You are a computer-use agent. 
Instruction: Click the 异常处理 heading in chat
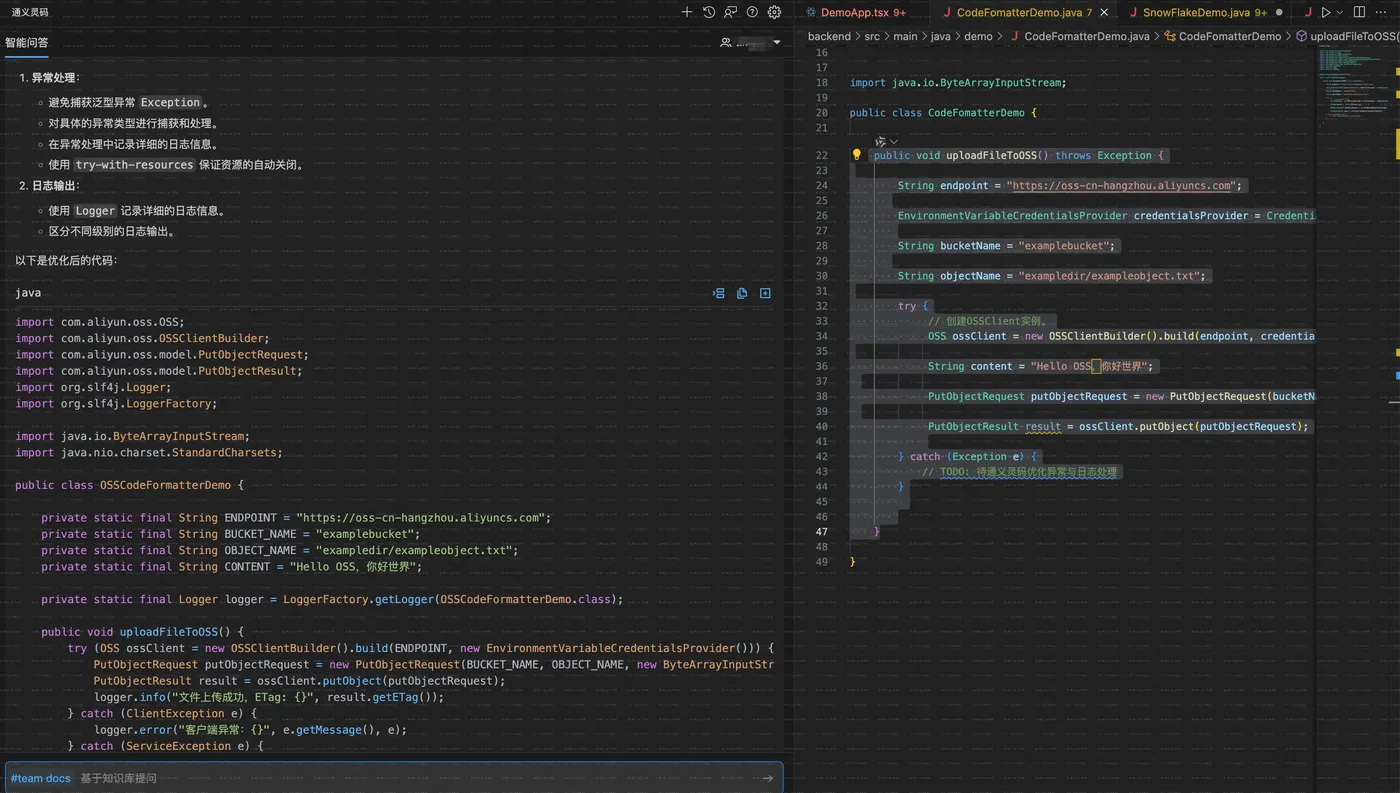pos(53,78)
